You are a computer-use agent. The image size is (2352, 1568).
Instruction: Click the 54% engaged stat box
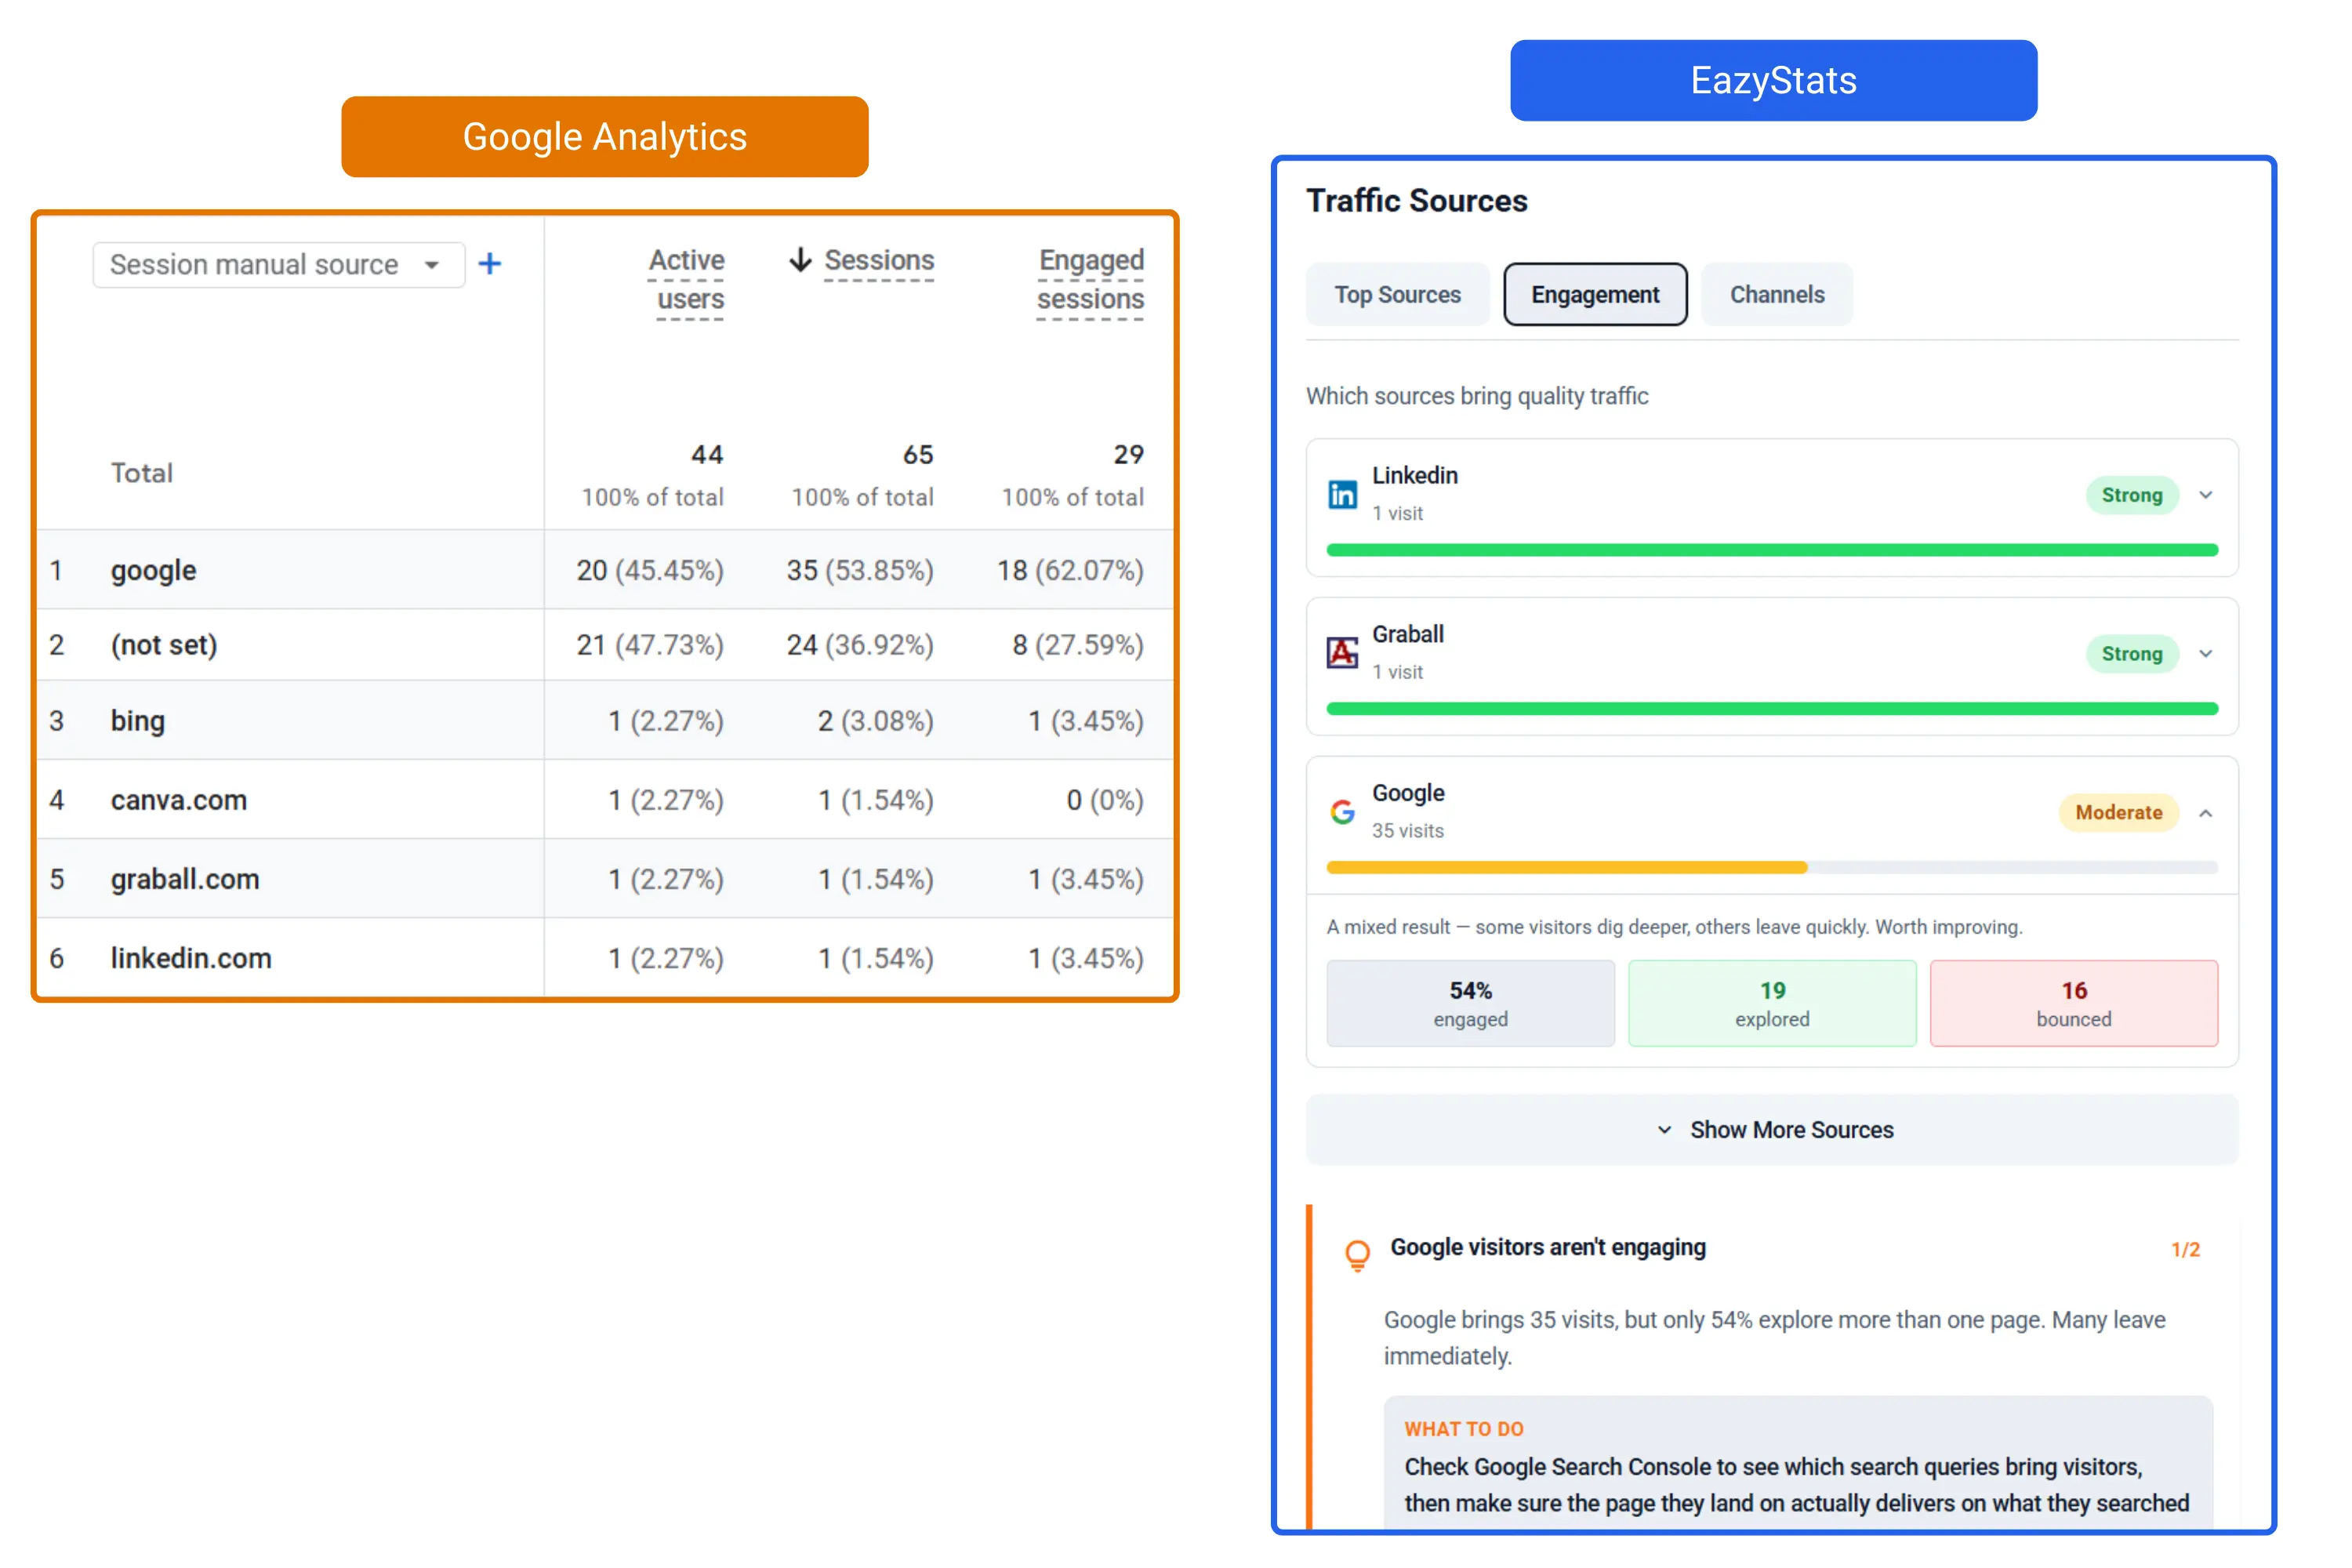click(x=1470, y=1004)
